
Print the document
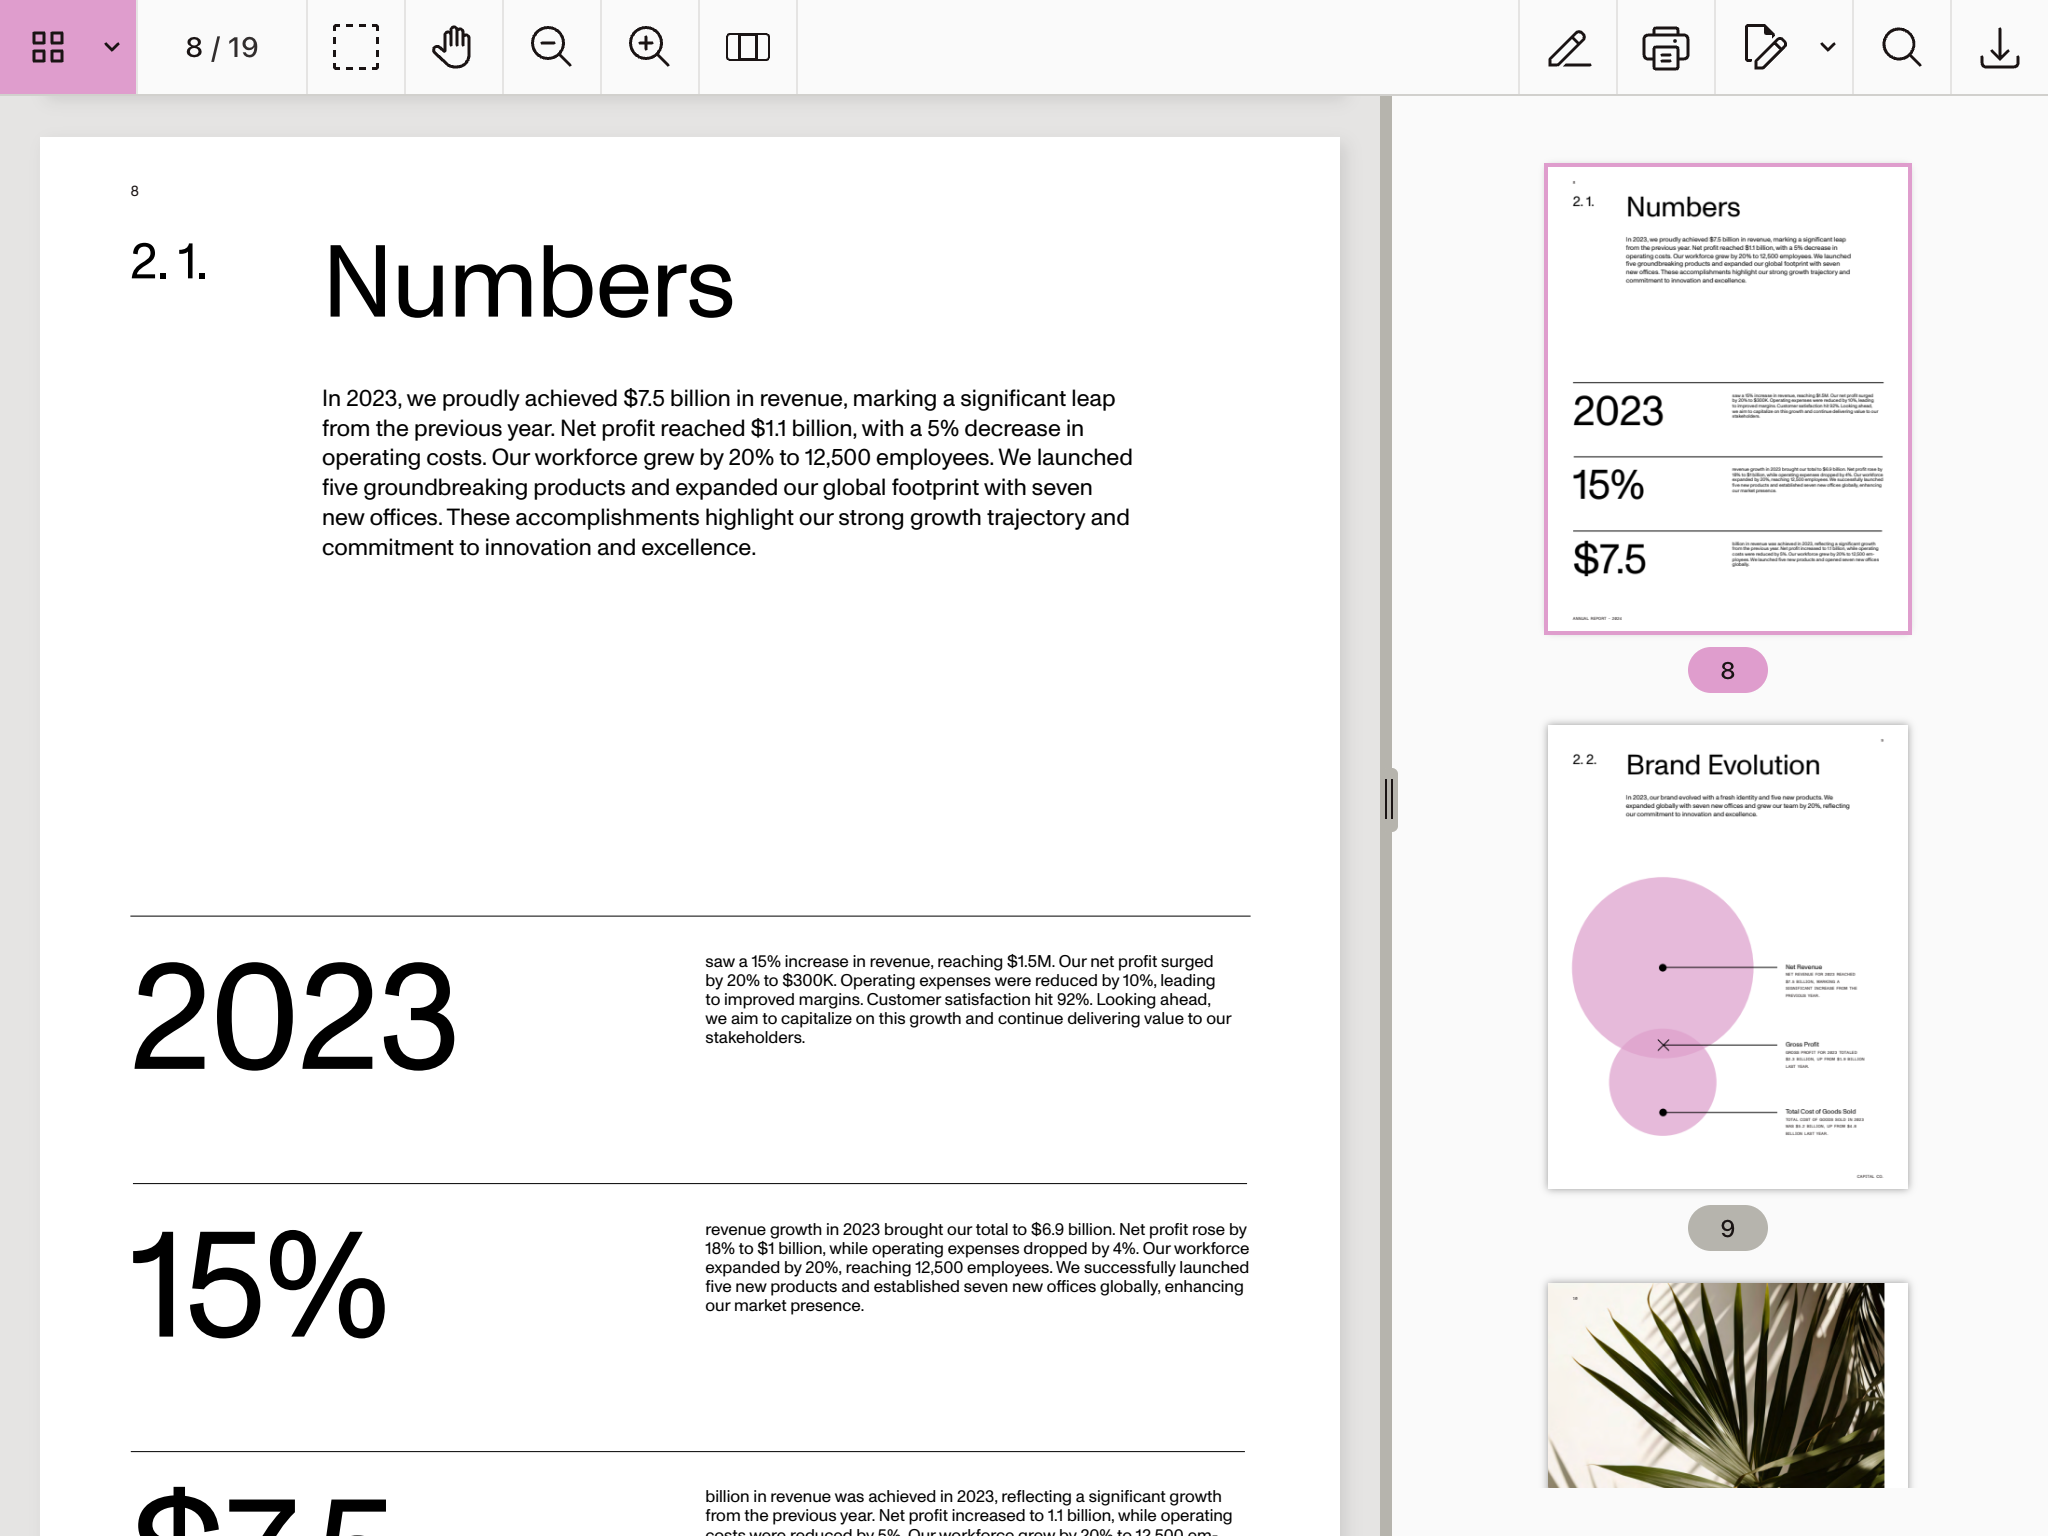click(x=1666, y=47)
